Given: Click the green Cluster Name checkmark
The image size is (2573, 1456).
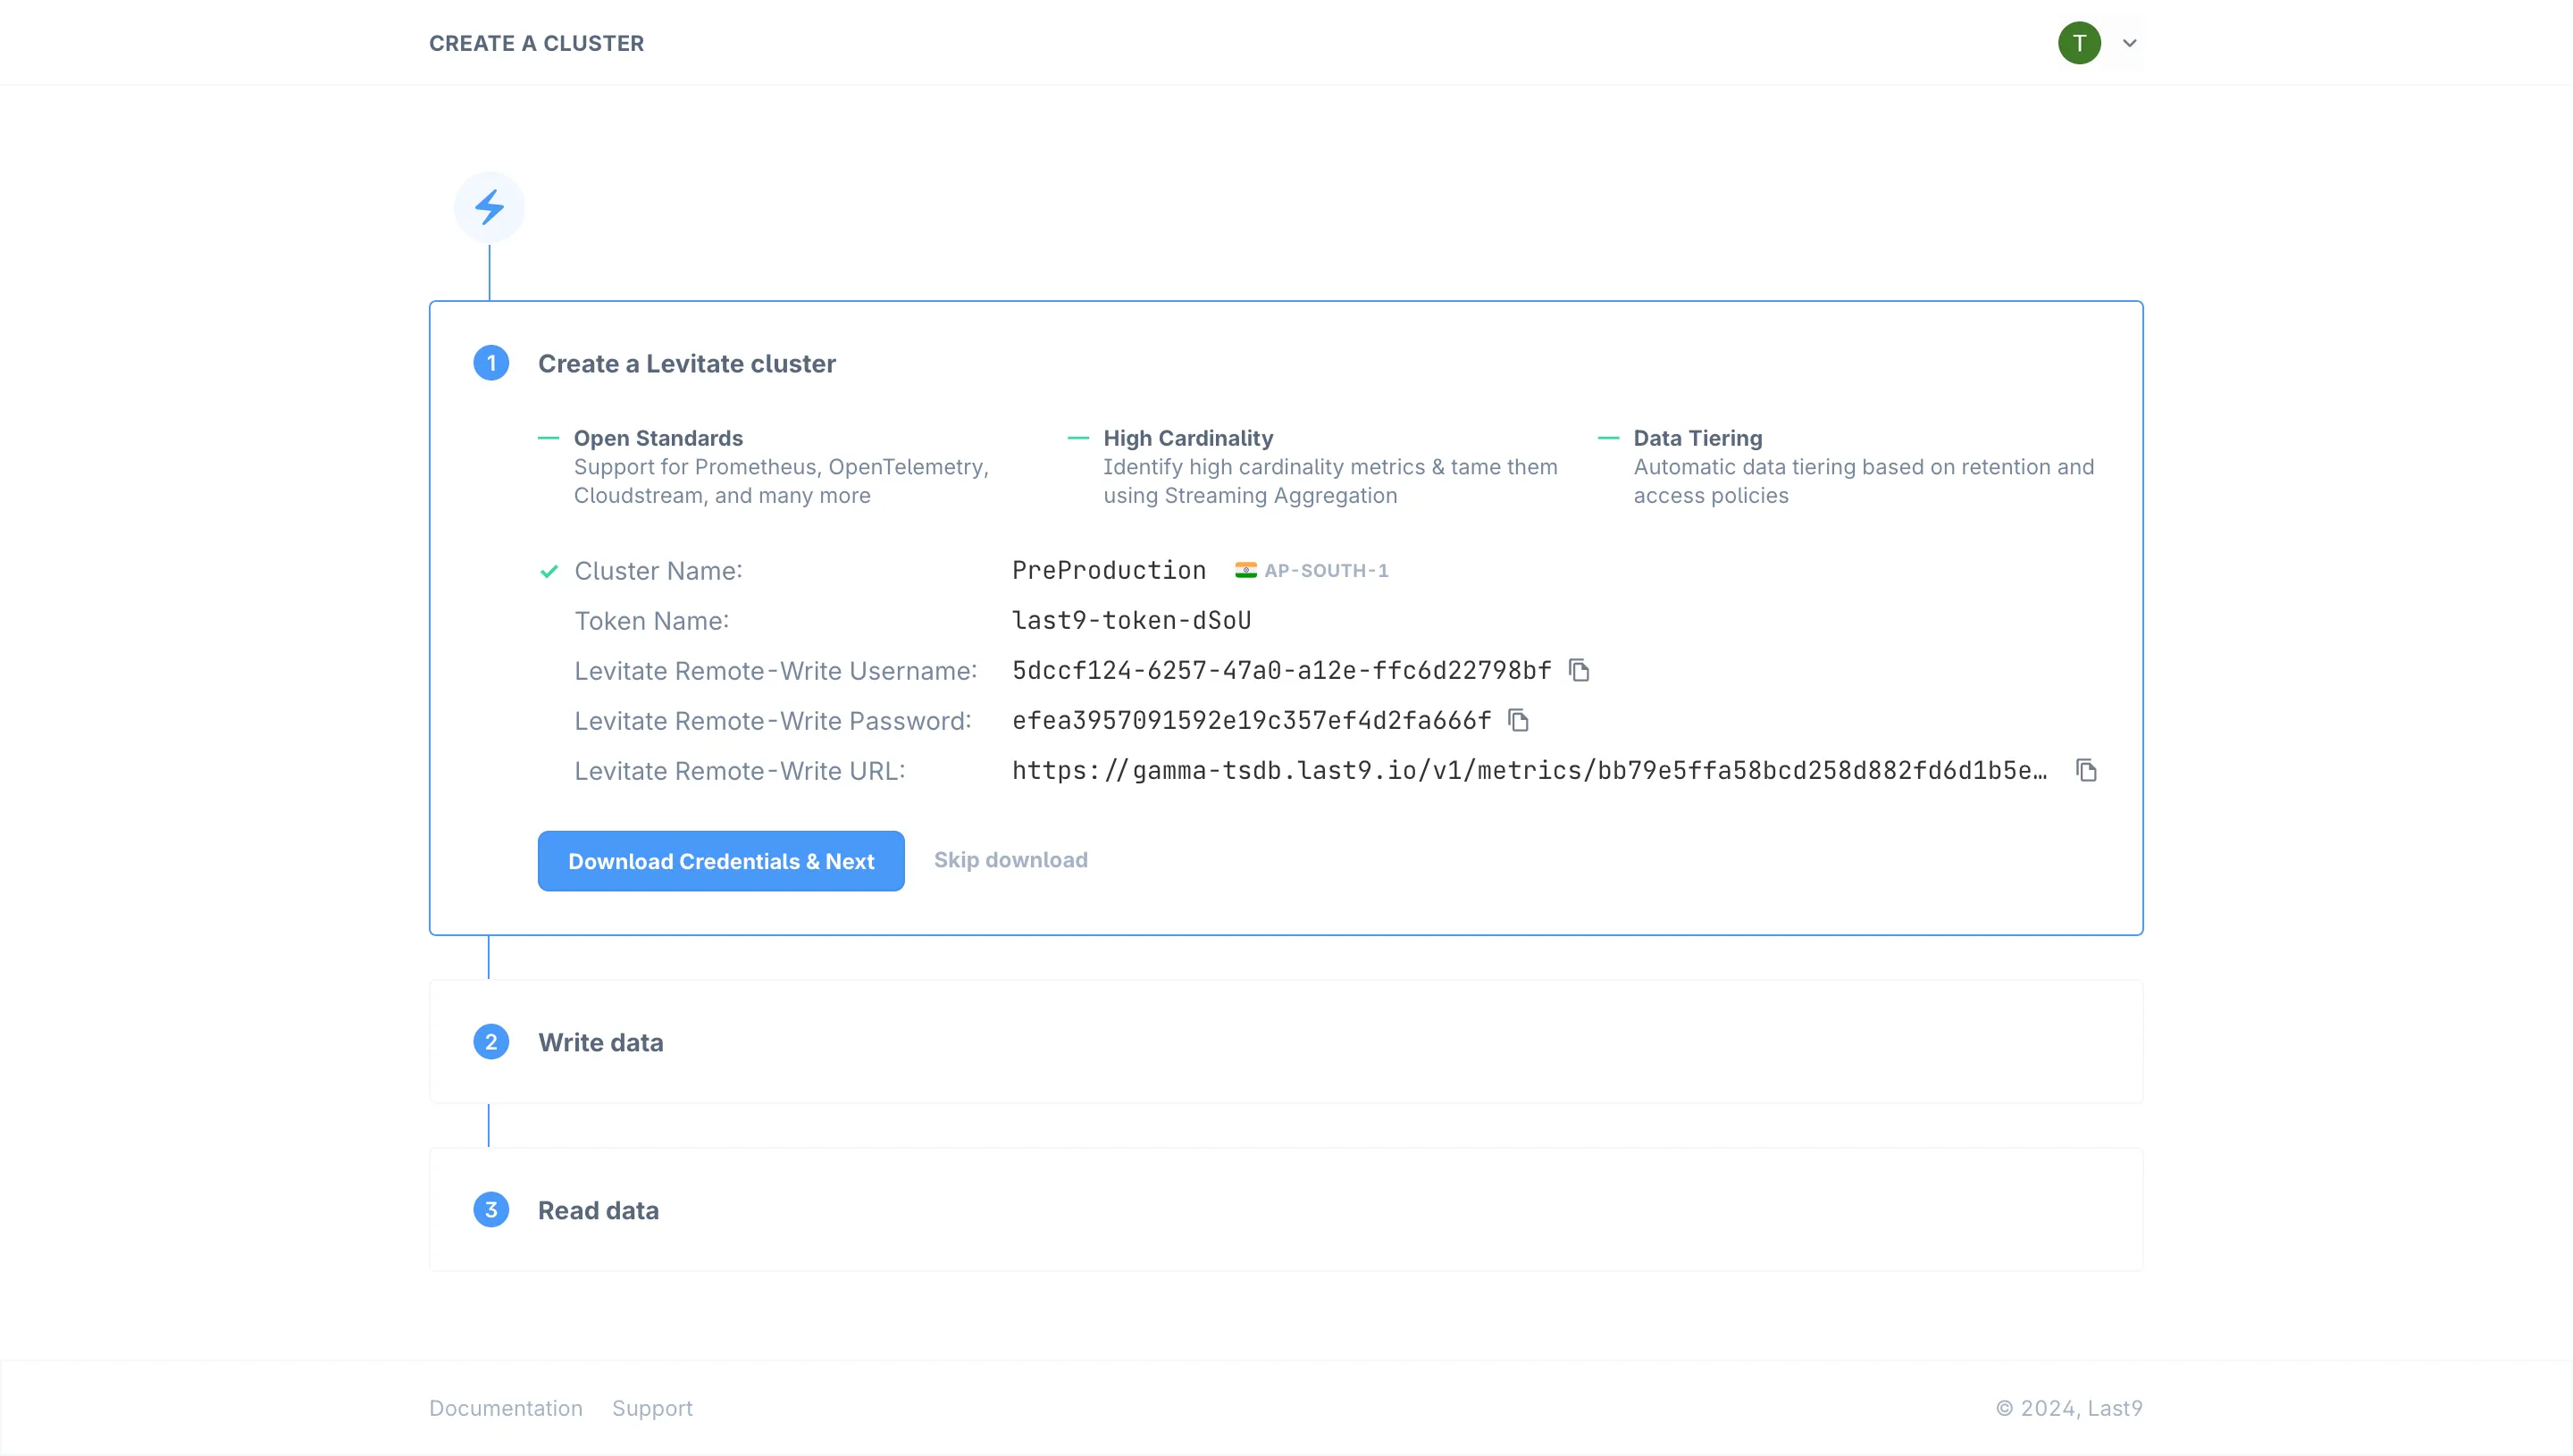Looking at the screenshot, I should coord(549,571).
